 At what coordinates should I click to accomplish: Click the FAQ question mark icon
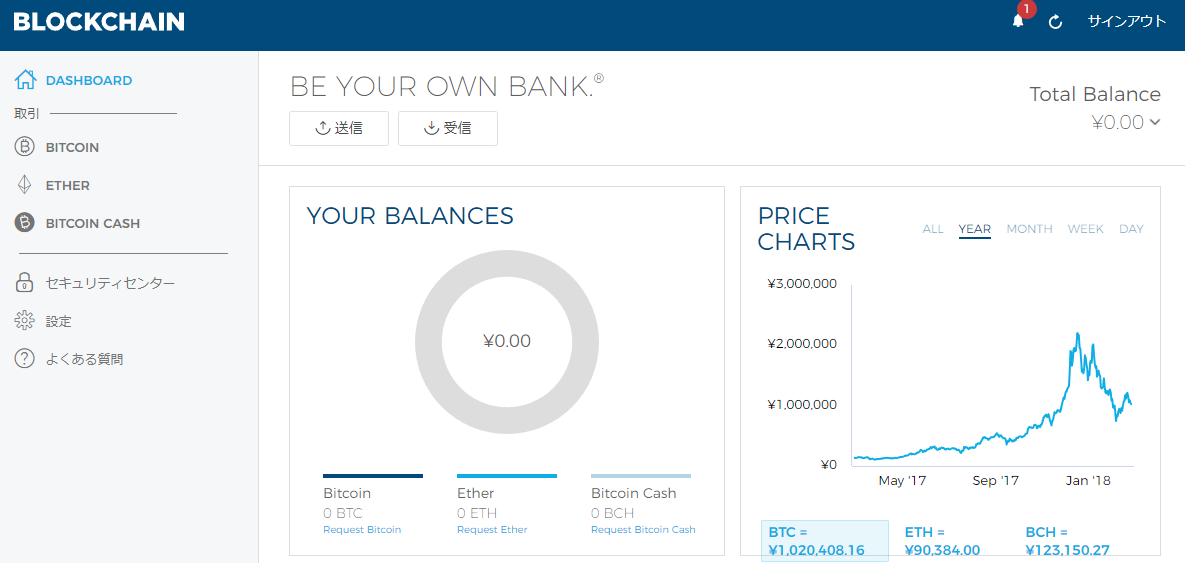point(24,359)
